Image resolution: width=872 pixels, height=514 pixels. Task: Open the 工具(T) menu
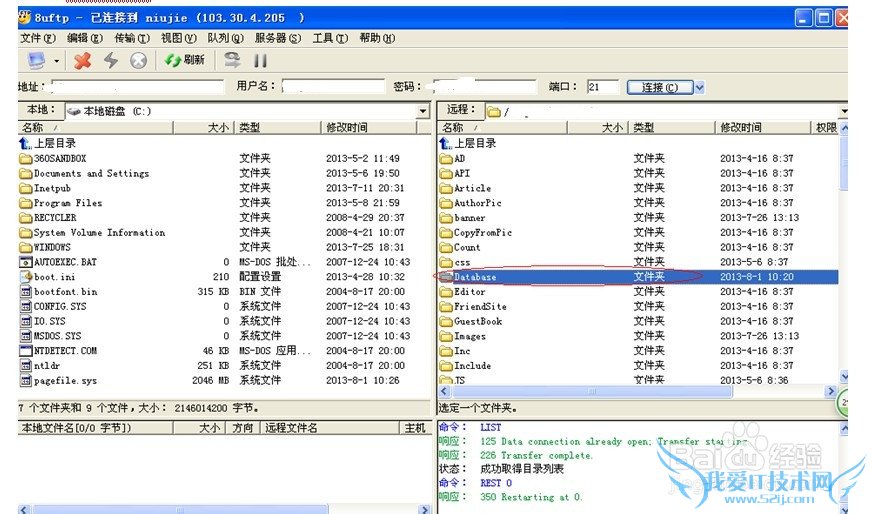pos(330,38)
